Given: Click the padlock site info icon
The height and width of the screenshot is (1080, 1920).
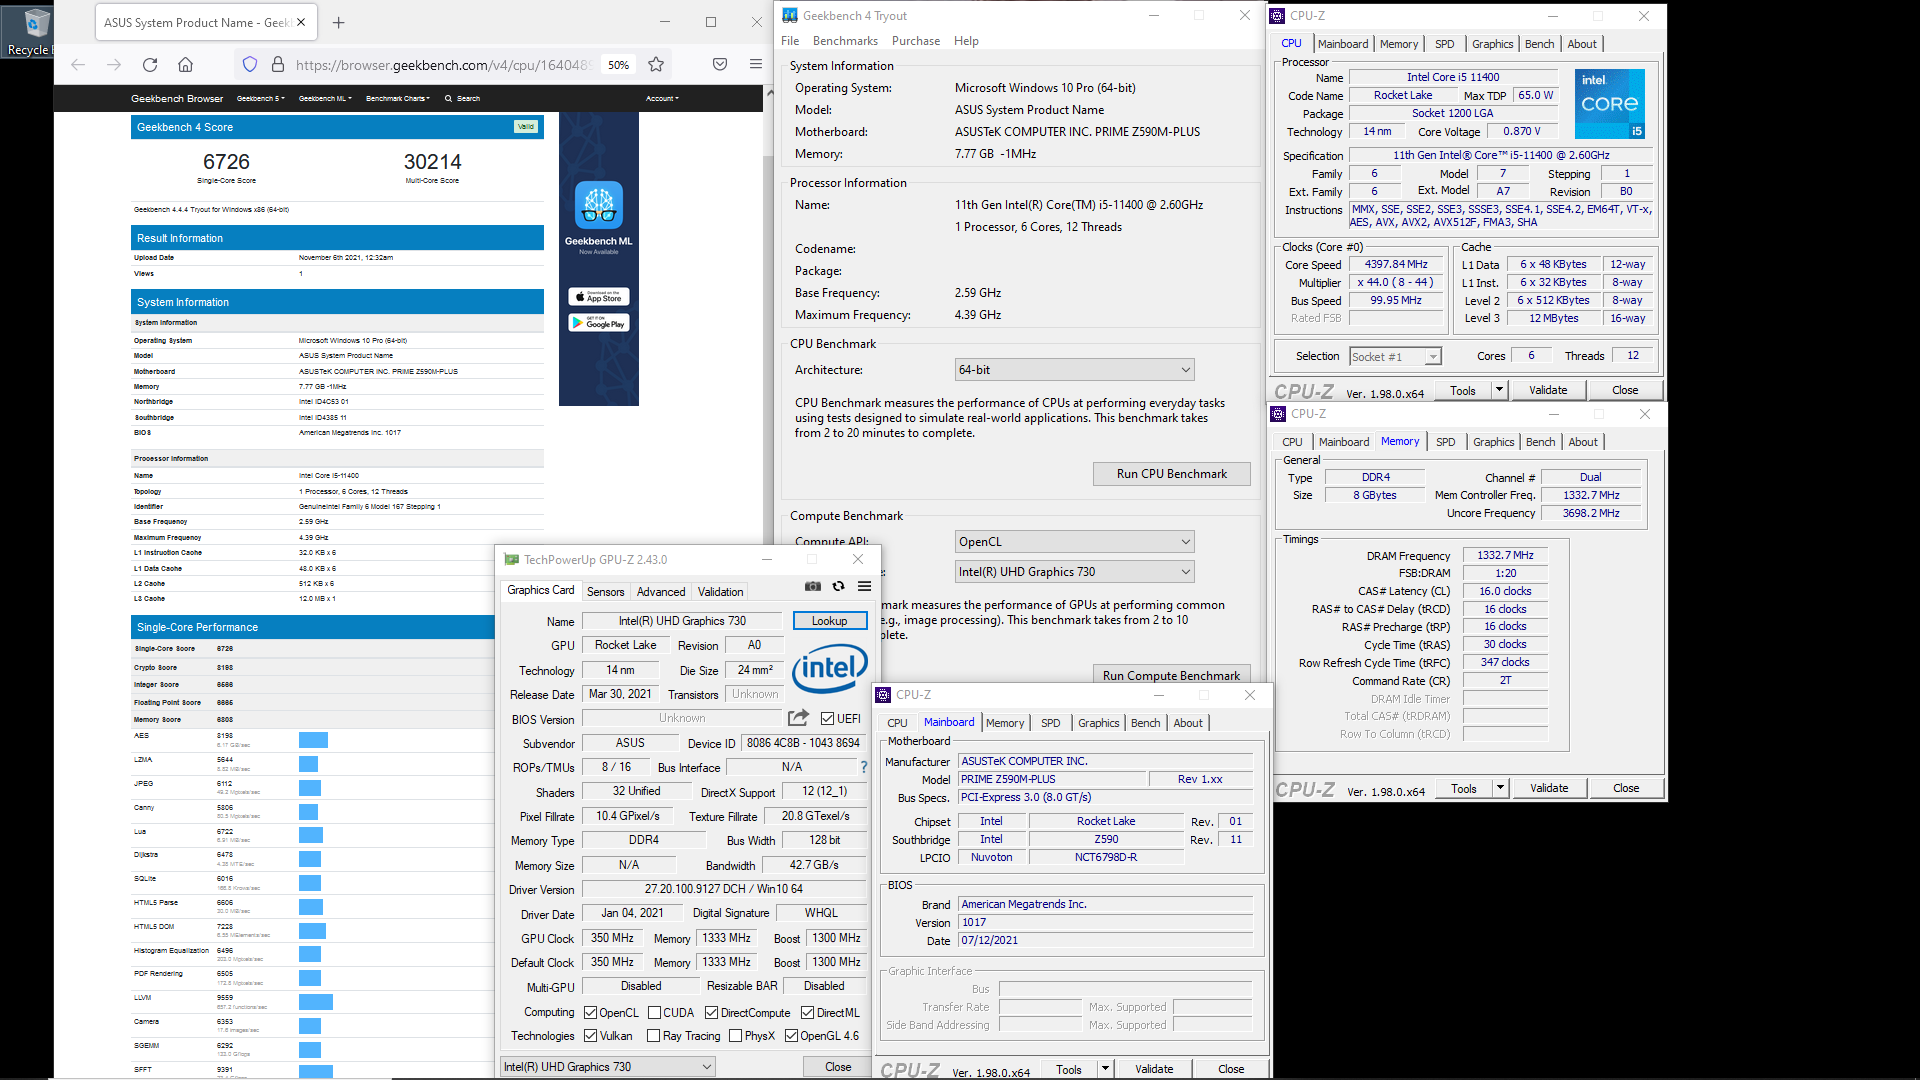Looking at the screenshot, I should (x=278, y=65).
